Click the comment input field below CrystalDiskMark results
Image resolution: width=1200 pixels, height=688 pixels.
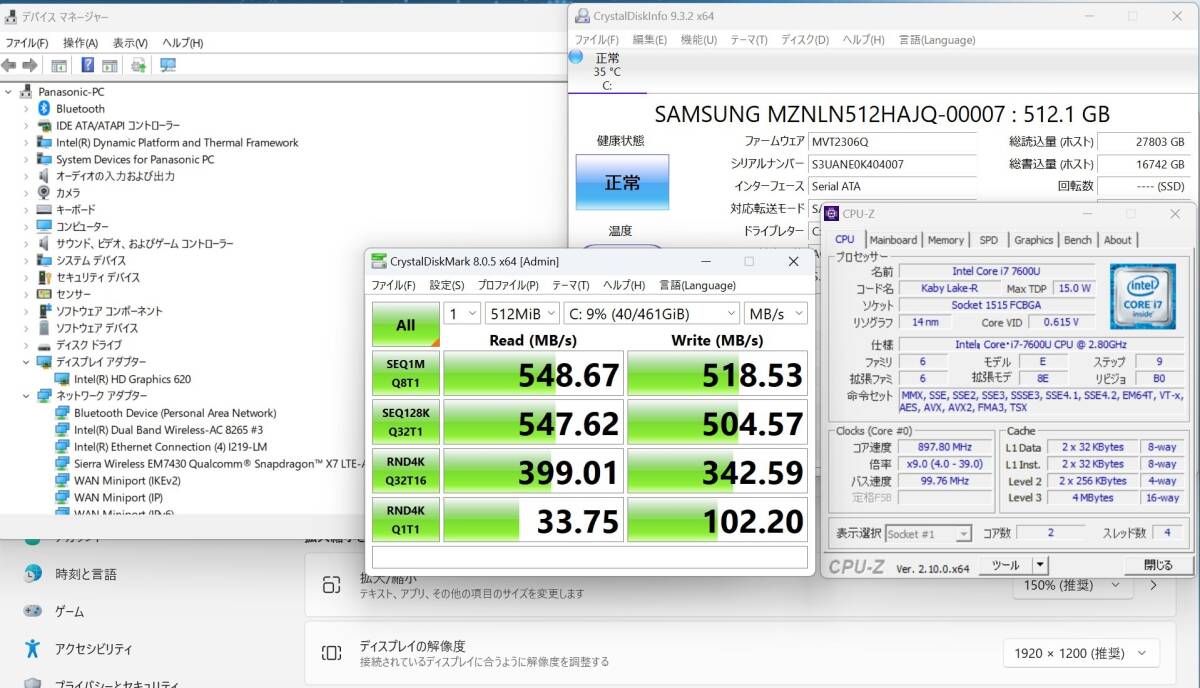tap(590, 558)
